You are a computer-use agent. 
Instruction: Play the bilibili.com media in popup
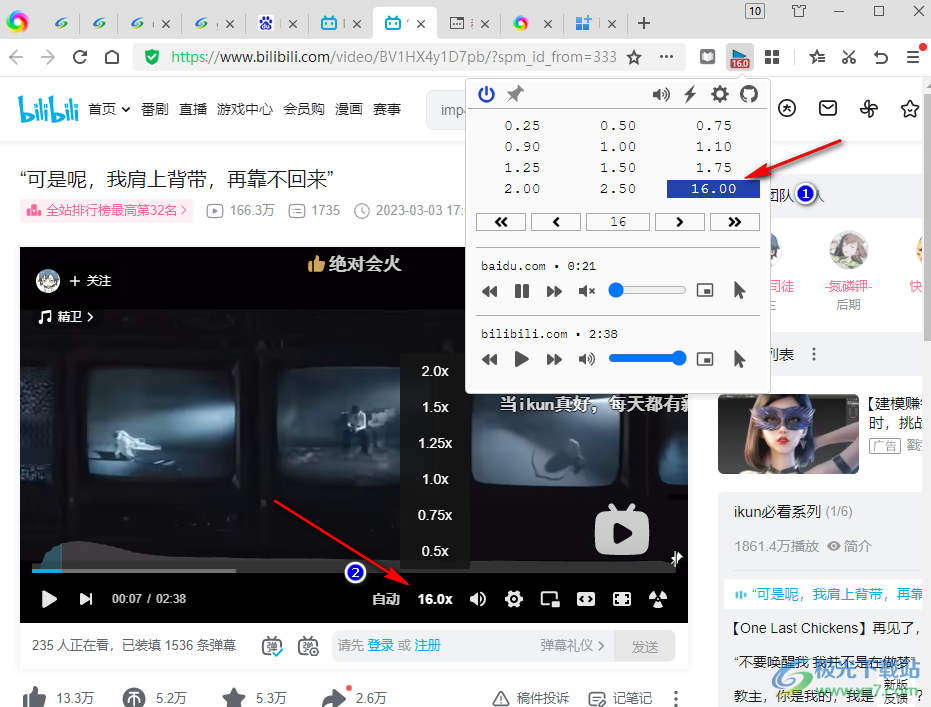coord(522,359)
